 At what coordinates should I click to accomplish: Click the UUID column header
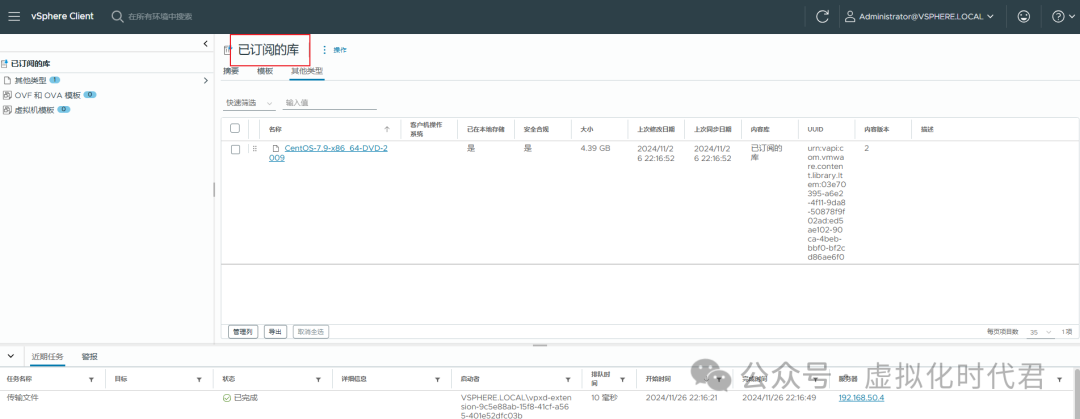tap(816, 129)
